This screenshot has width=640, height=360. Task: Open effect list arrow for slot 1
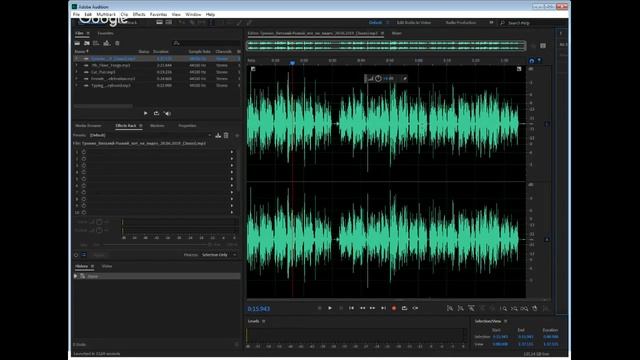pos(232,152)
